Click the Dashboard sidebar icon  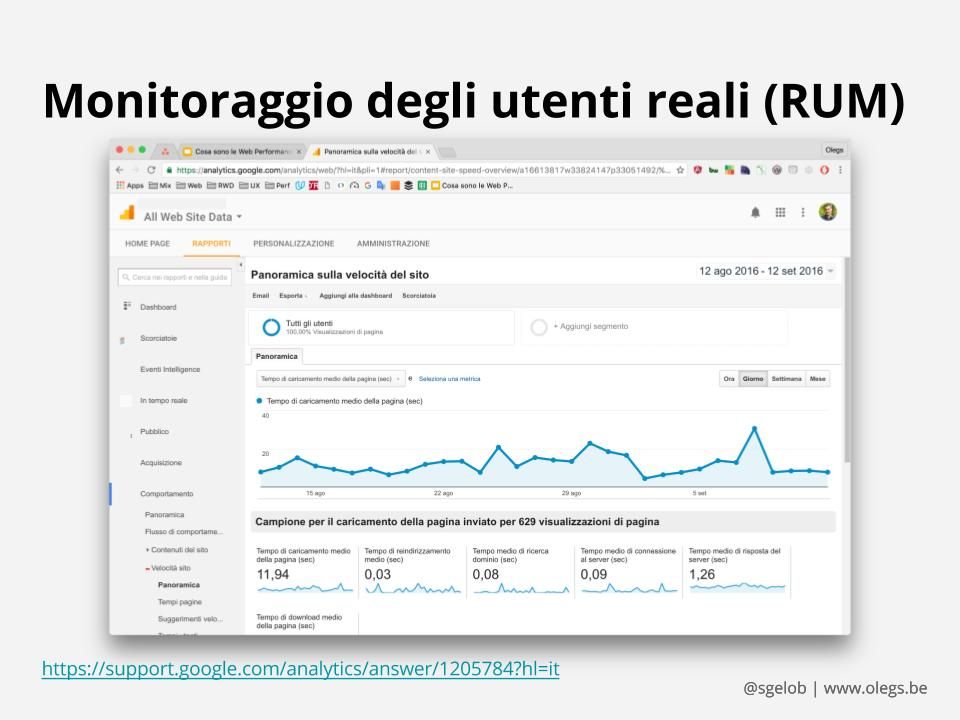(127, 306)
